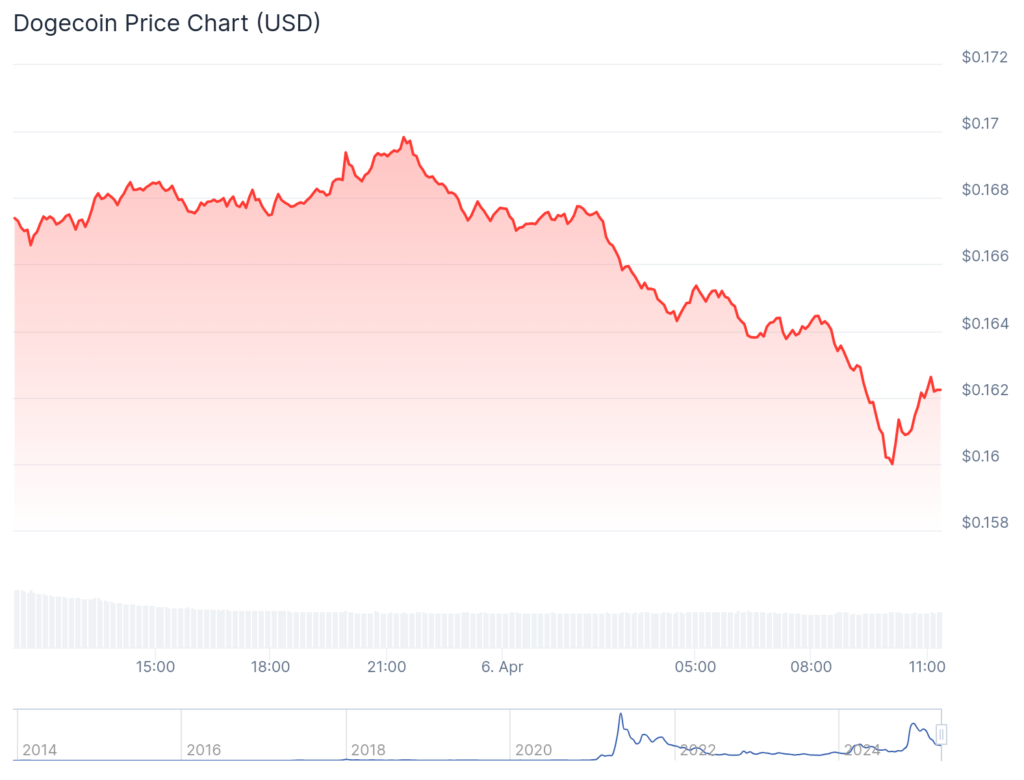Click the $0.16 price axis label
This screenshot has height=780, width=1024.
[x=981, y=457]
